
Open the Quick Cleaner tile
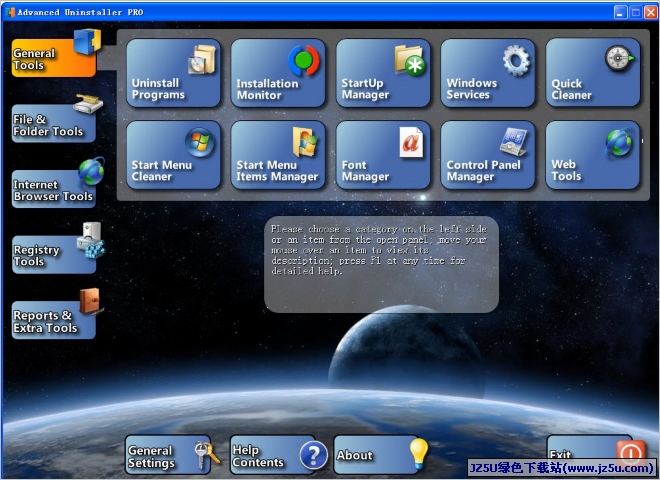(x=593, y=73)
